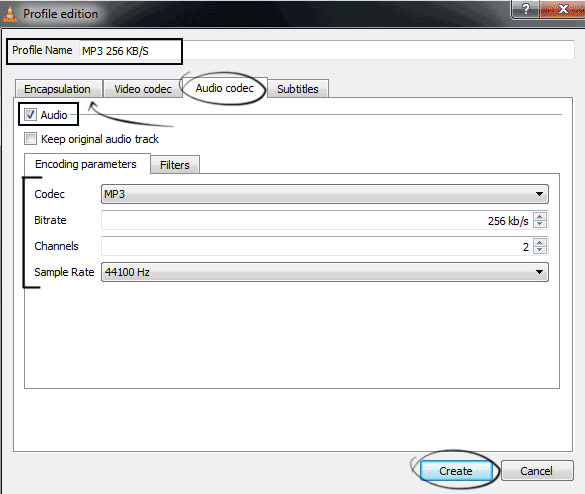
Task: Toggle the Audio checkbox
Action: tap(30, 115)
